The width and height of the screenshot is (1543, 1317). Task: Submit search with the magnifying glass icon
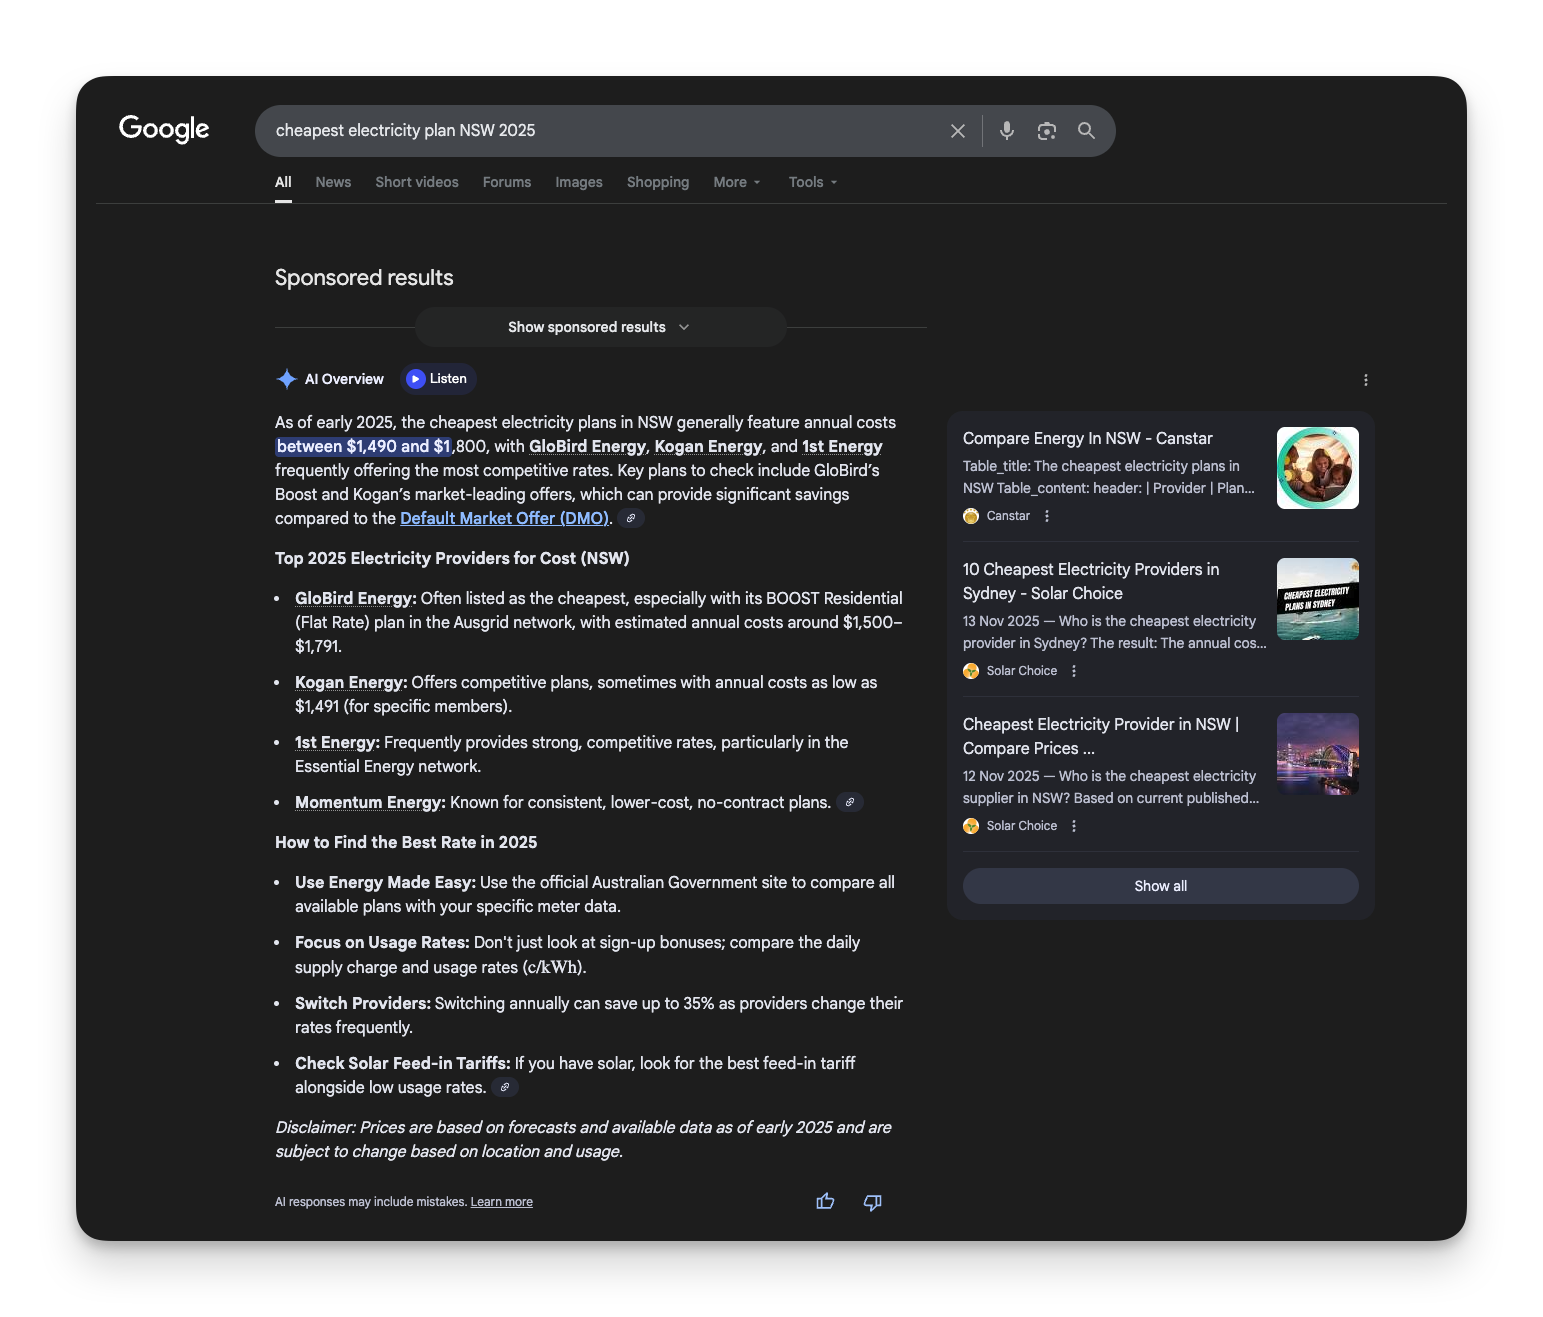pos(1086,131)
